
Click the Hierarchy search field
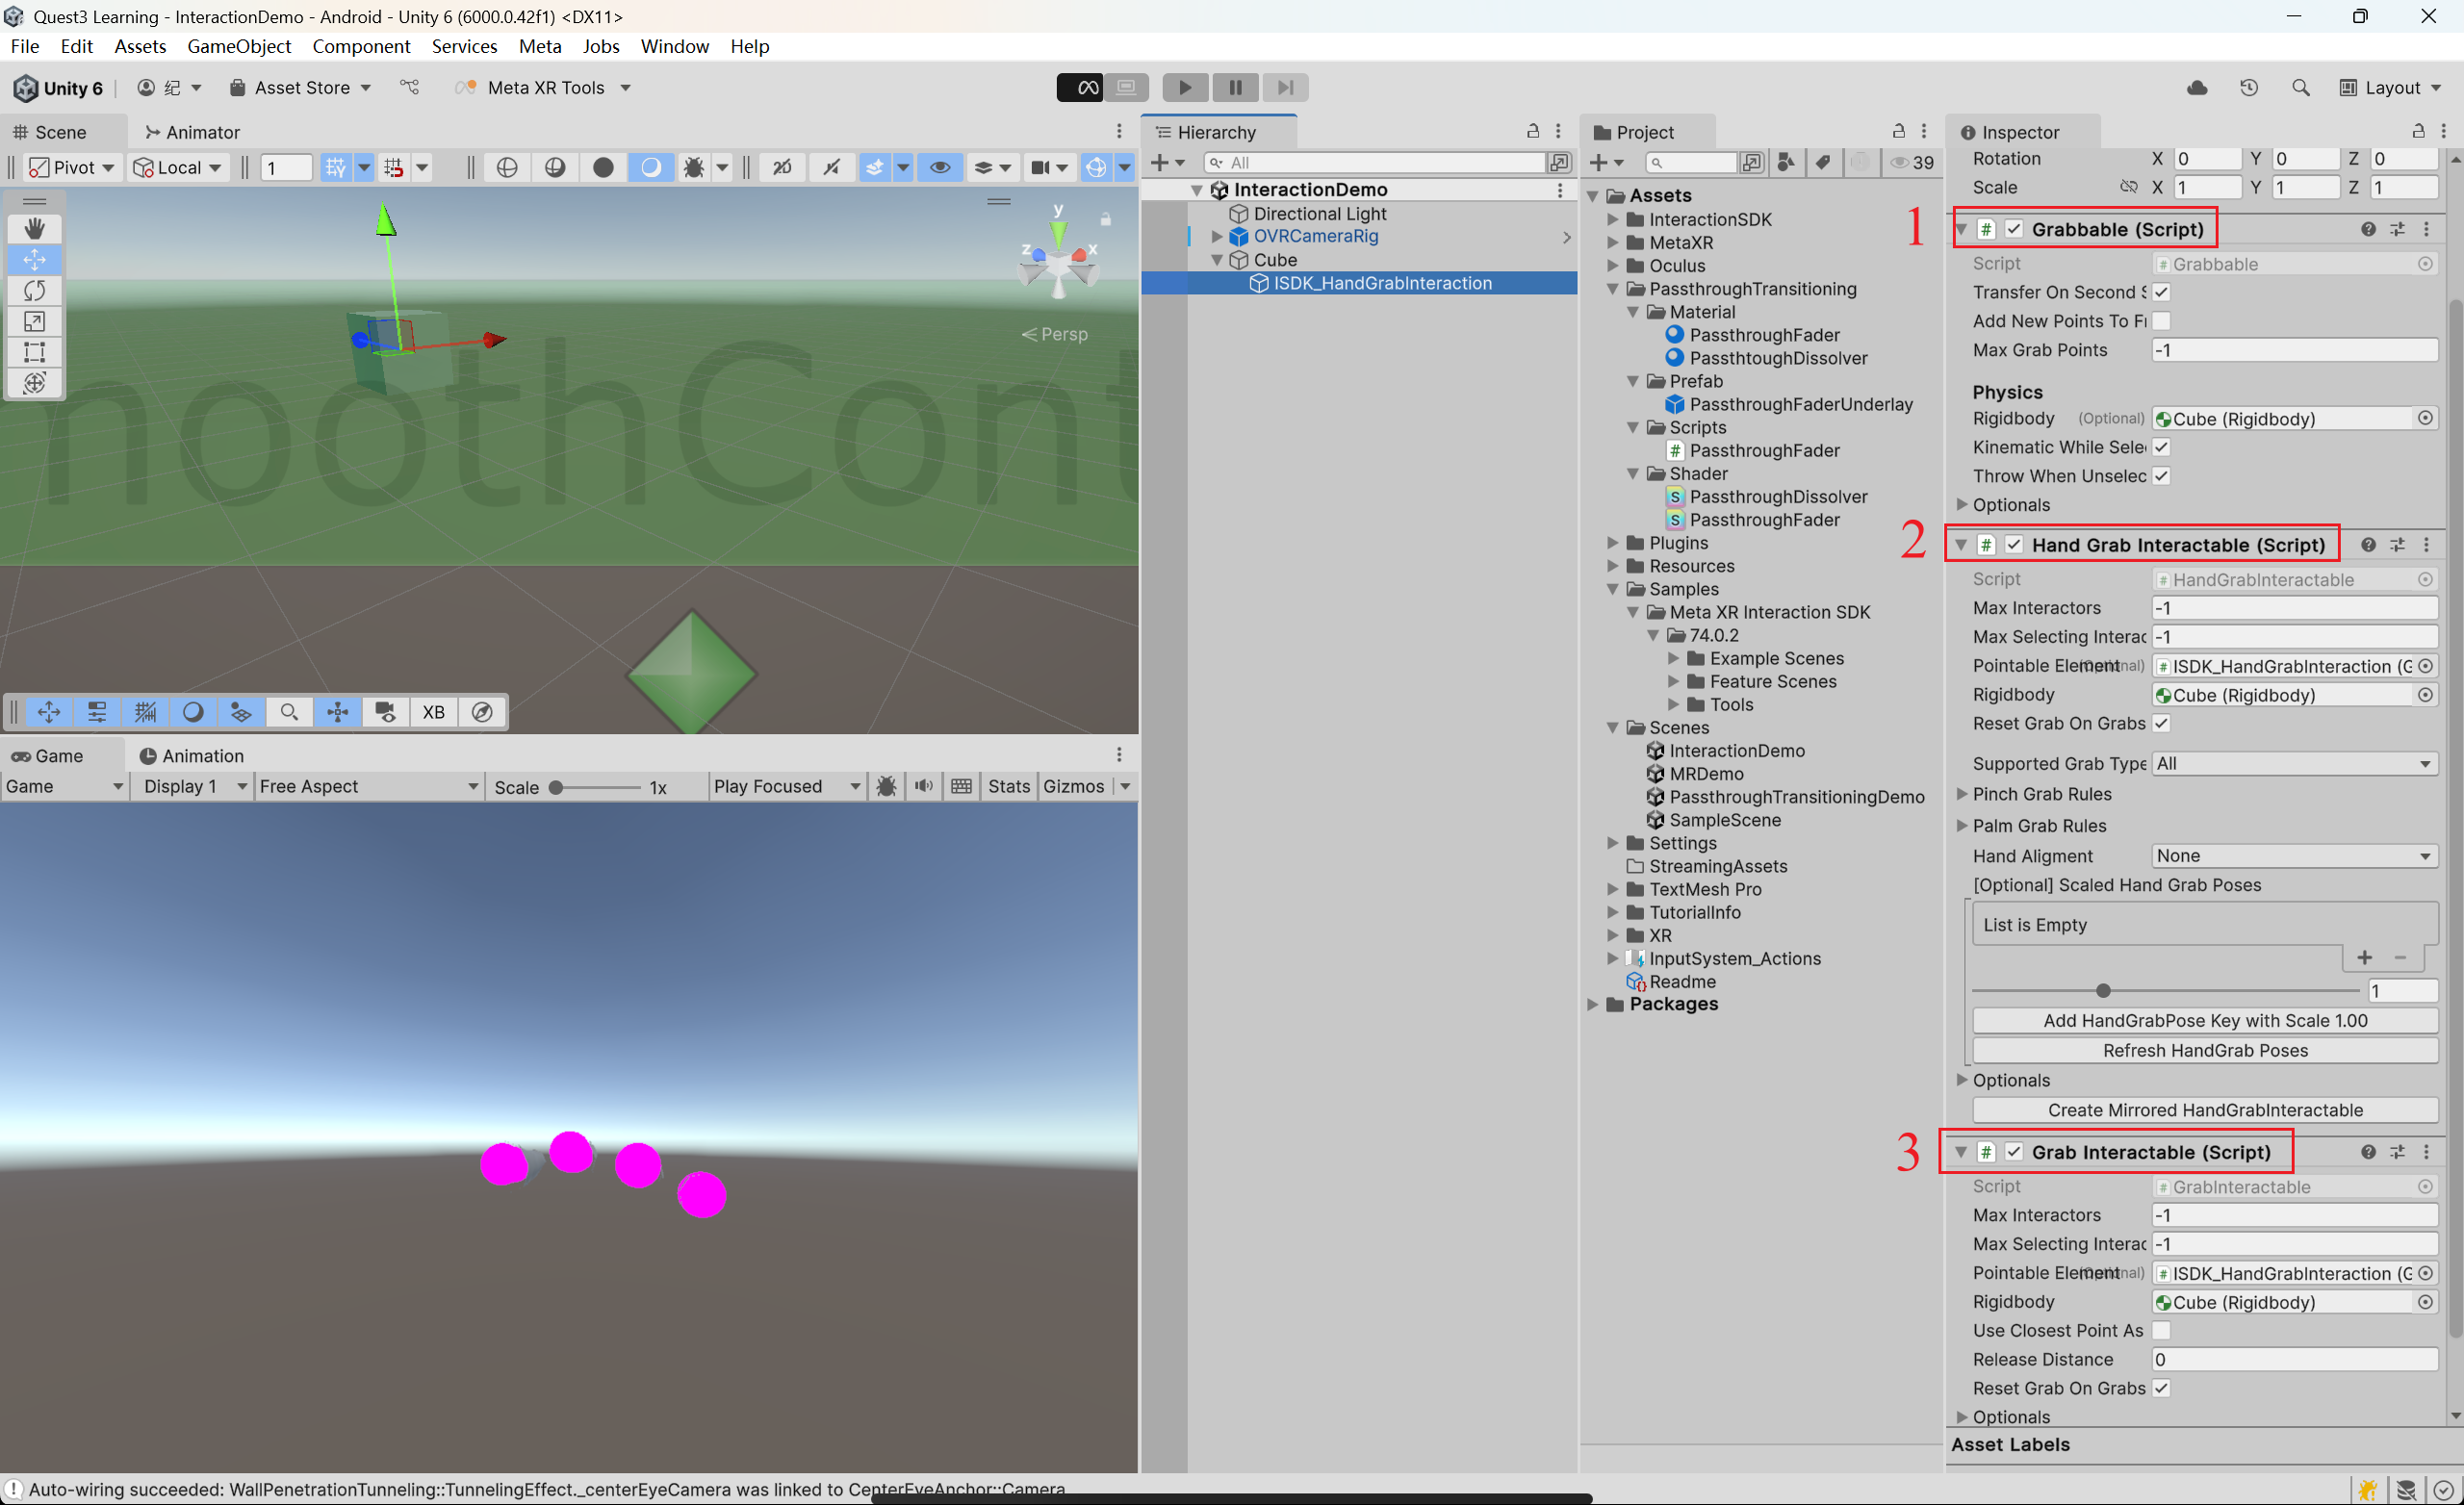1374,163
